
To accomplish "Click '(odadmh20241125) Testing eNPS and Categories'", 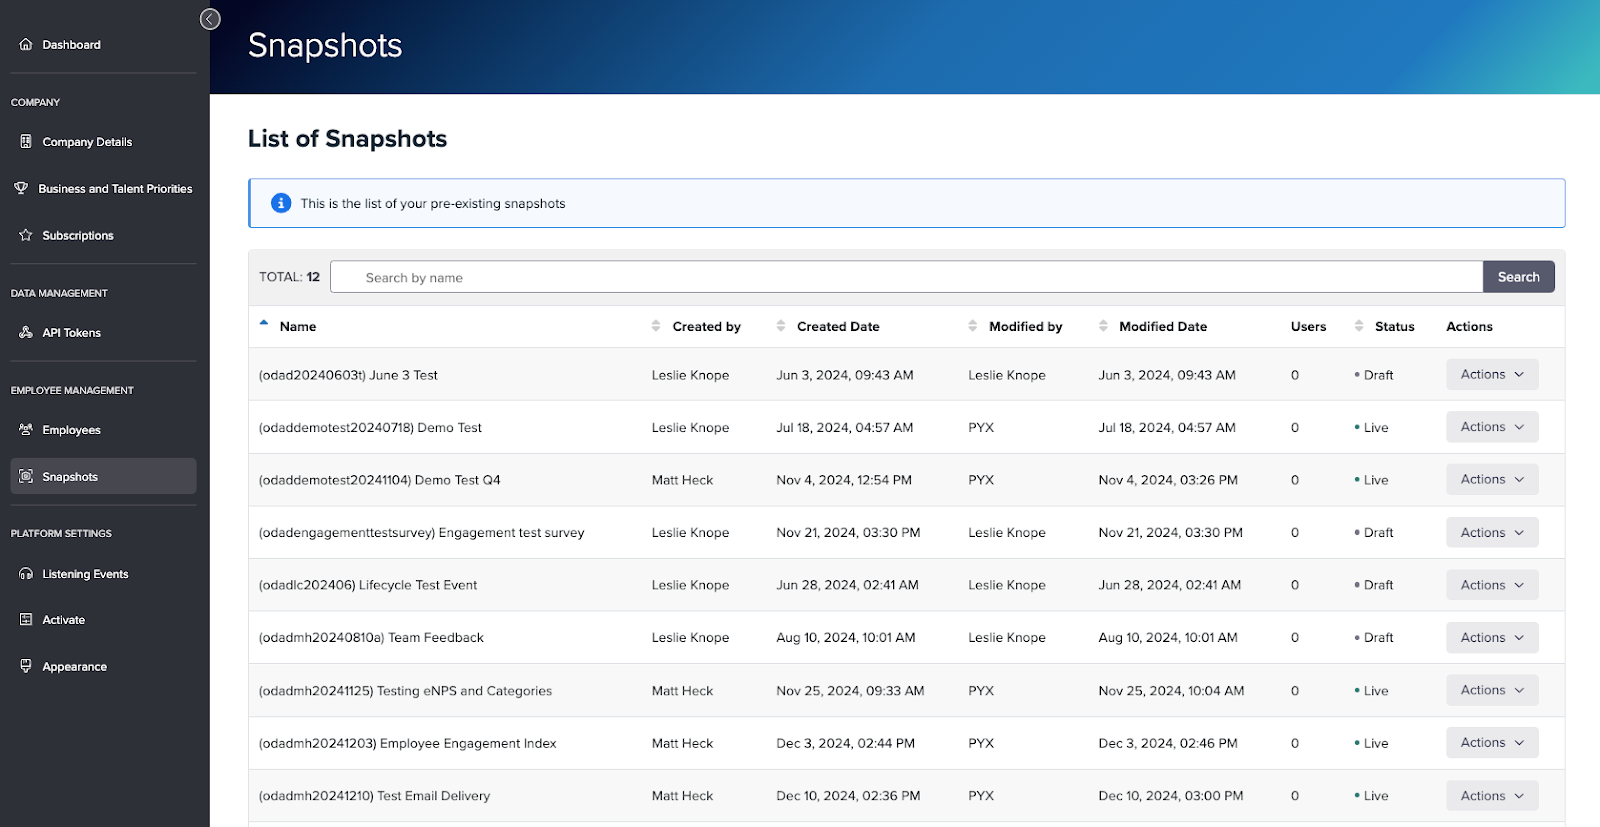I will pyautogui.click(x=405, y=691).
